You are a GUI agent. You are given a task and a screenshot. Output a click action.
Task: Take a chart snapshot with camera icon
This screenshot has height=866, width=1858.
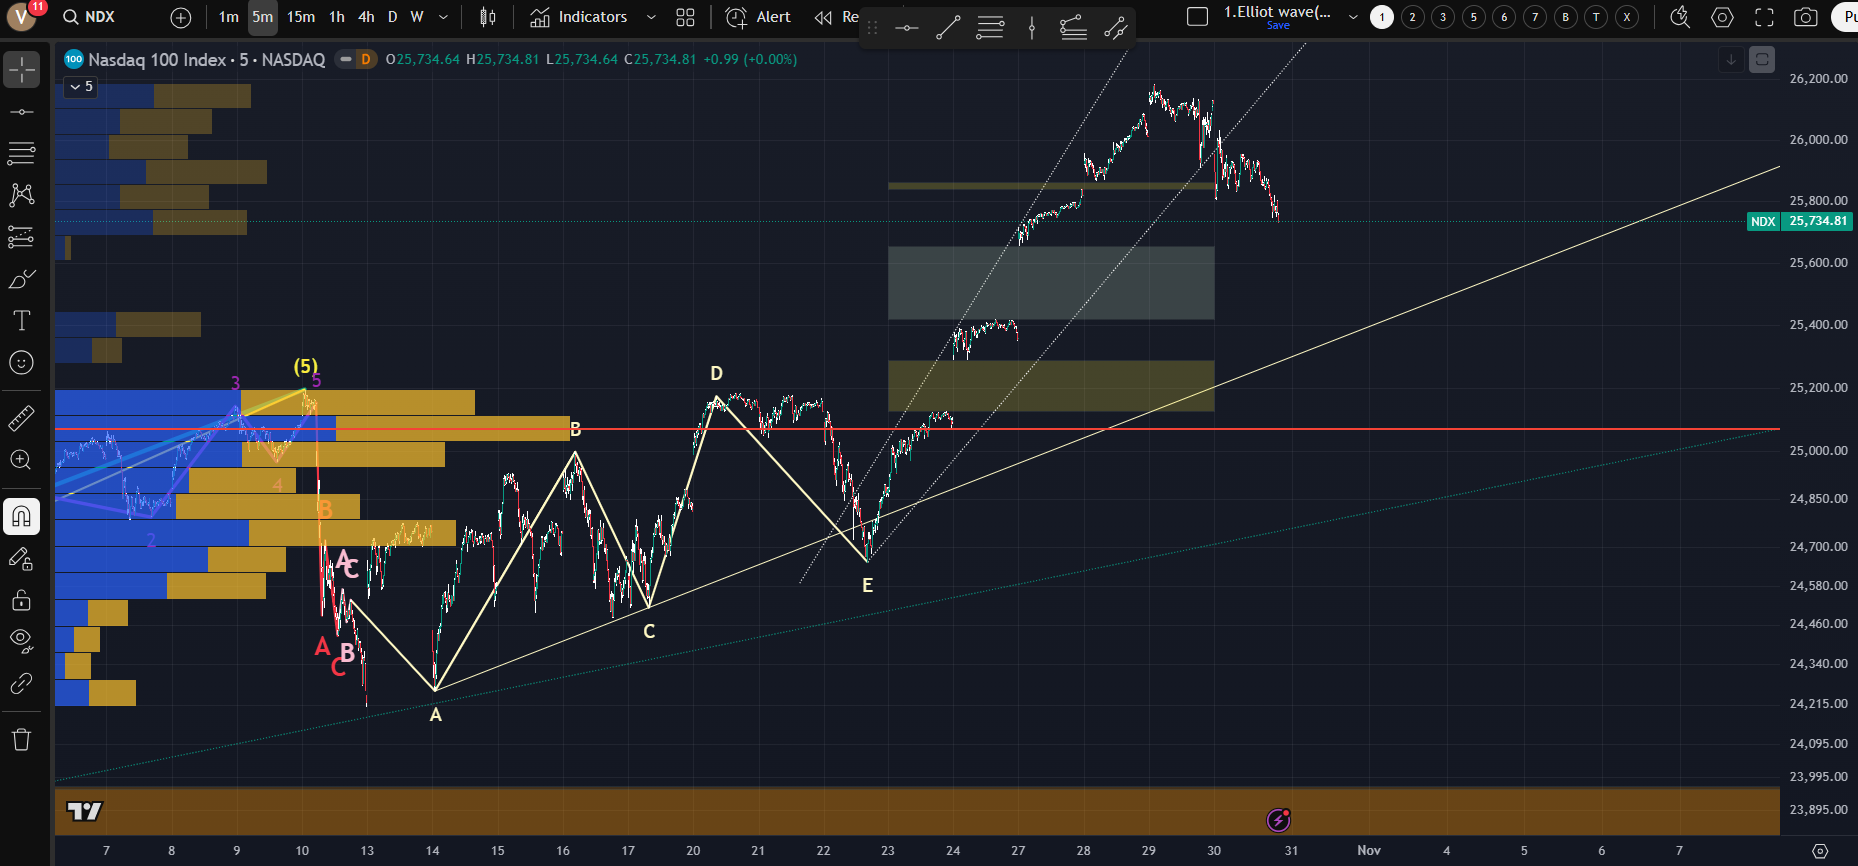(1805, 17)
